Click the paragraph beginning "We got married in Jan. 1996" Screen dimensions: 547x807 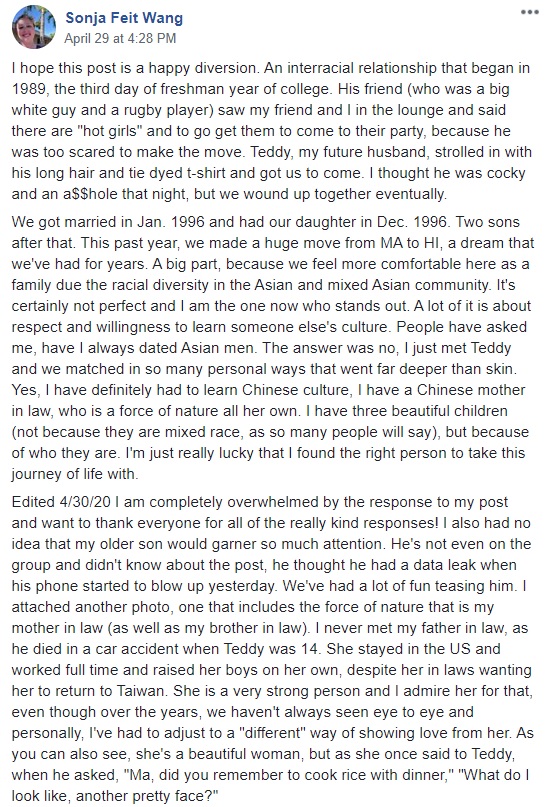coord(273,347)
